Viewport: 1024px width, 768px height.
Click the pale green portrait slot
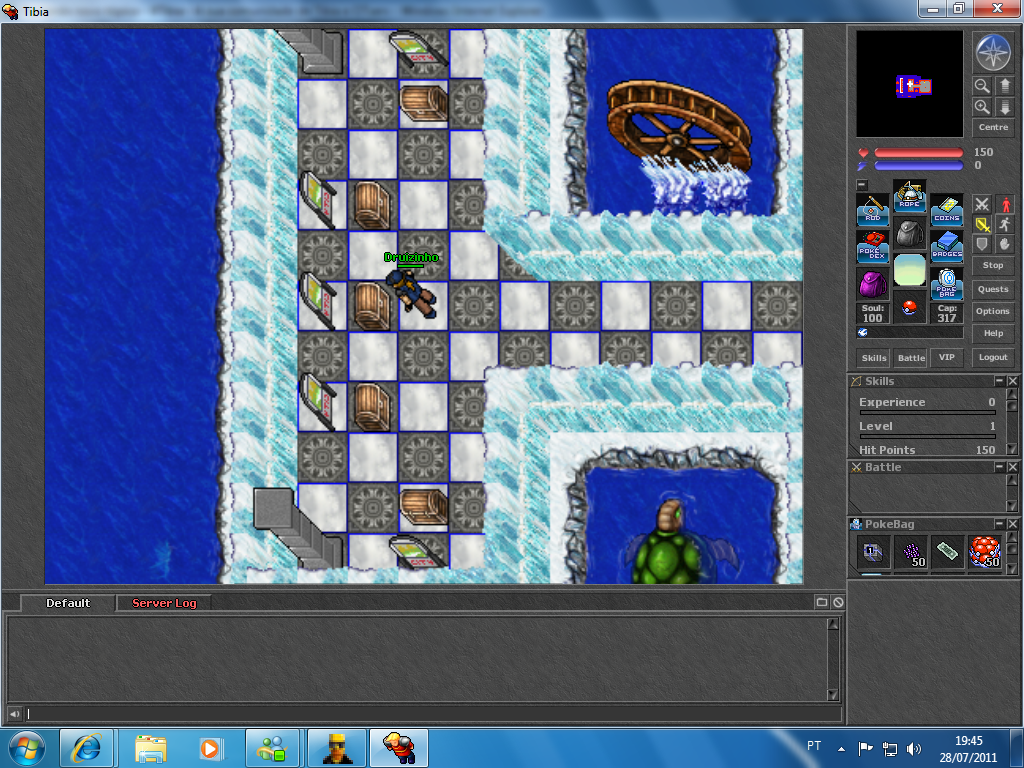pos(909,270)
